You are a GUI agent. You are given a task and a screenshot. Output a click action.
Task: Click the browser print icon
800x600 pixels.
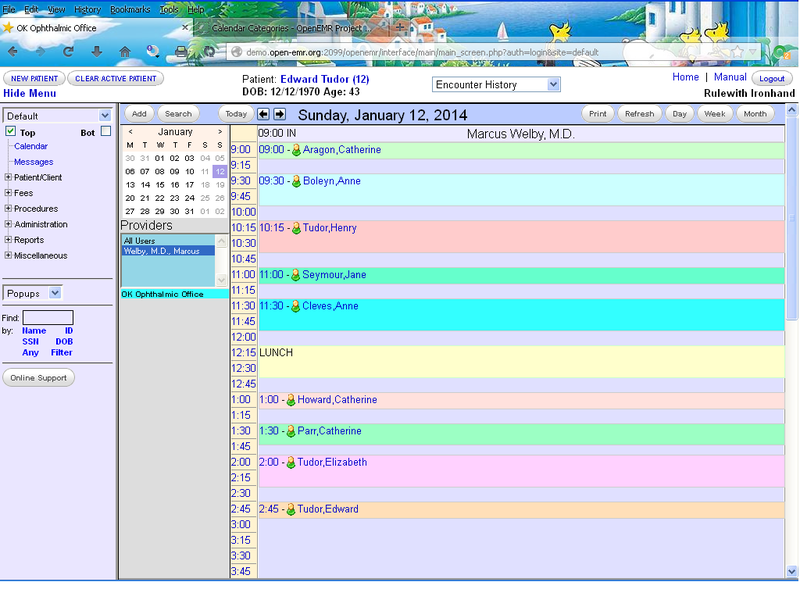click(181, 51)
